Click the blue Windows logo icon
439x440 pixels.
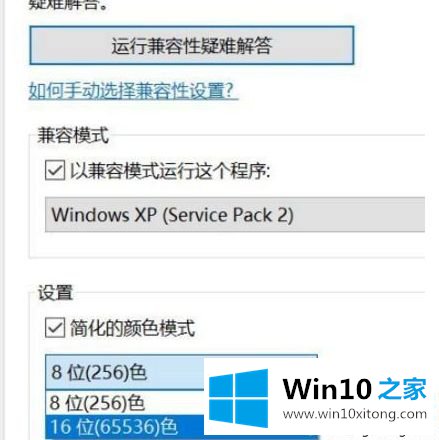point(239,398)
